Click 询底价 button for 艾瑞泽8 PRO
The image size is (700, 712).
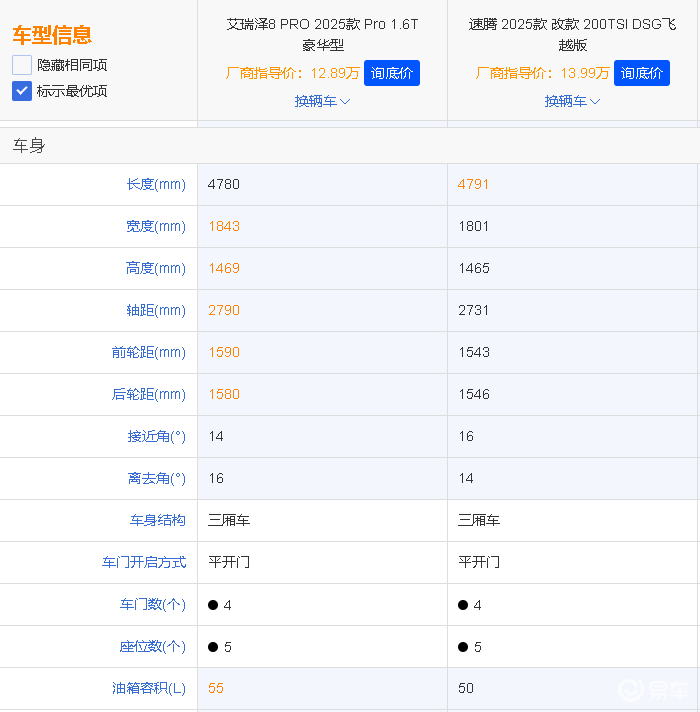pyautogui.click(x=392, y=73)
